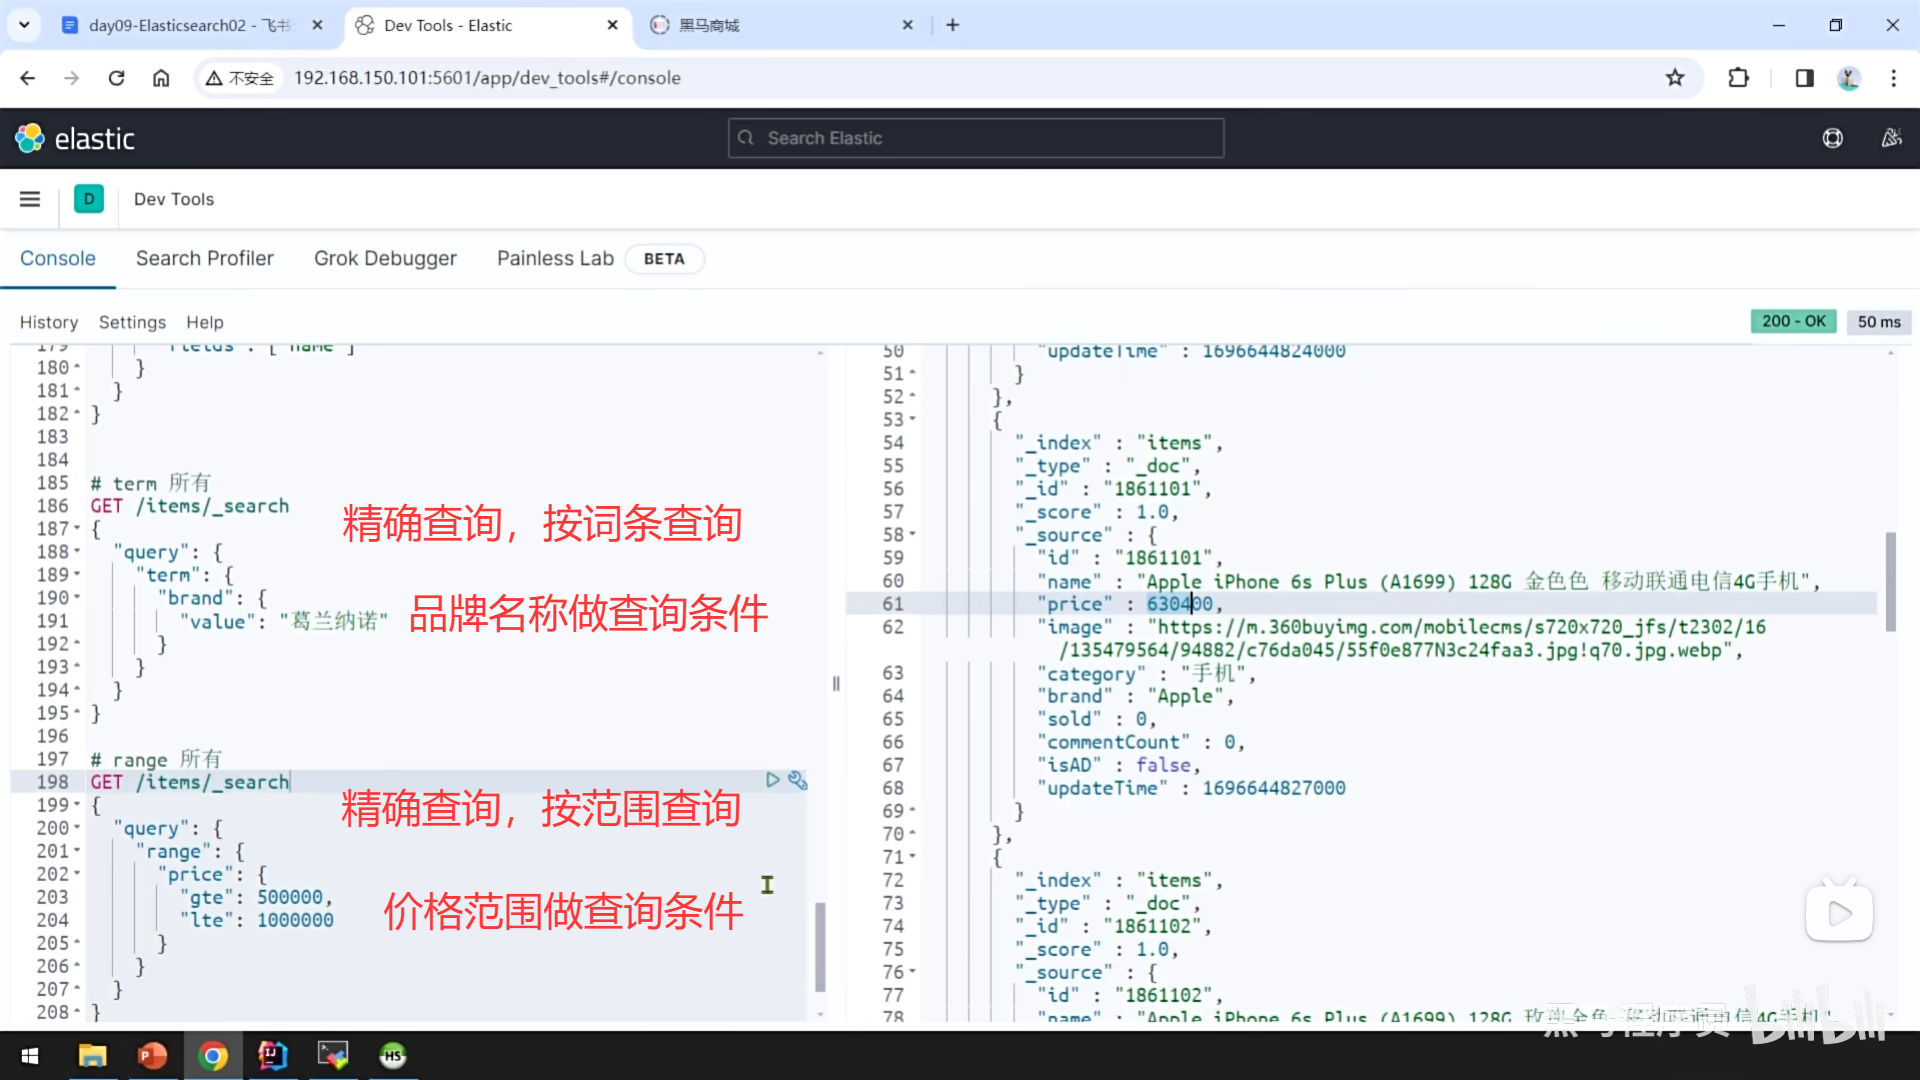The height and width of the screenshot is (1080, 1920).
Task: Open the History link
Action: point(48,322)
